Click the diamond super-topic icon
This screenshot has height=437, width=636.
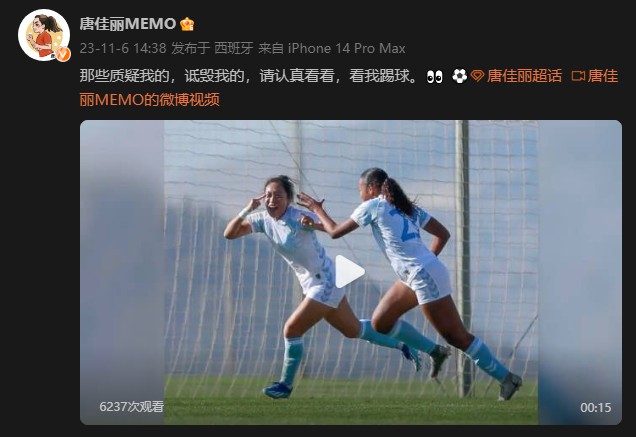477,76
